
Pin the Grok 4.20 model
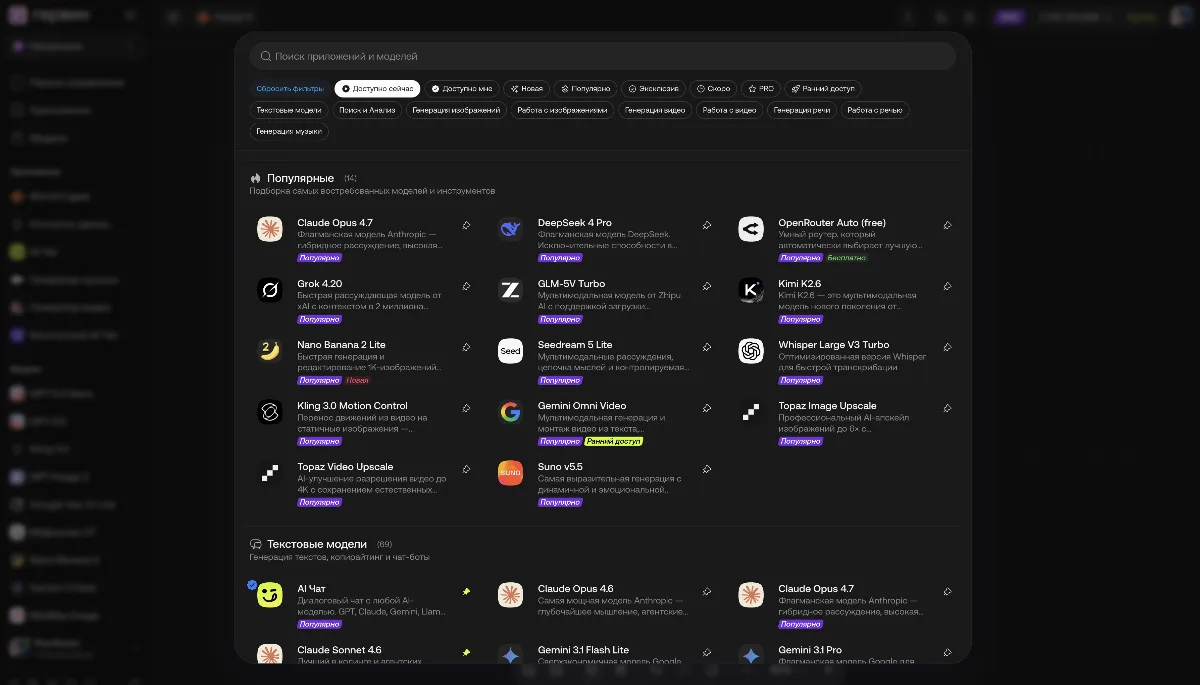[466, 287]
